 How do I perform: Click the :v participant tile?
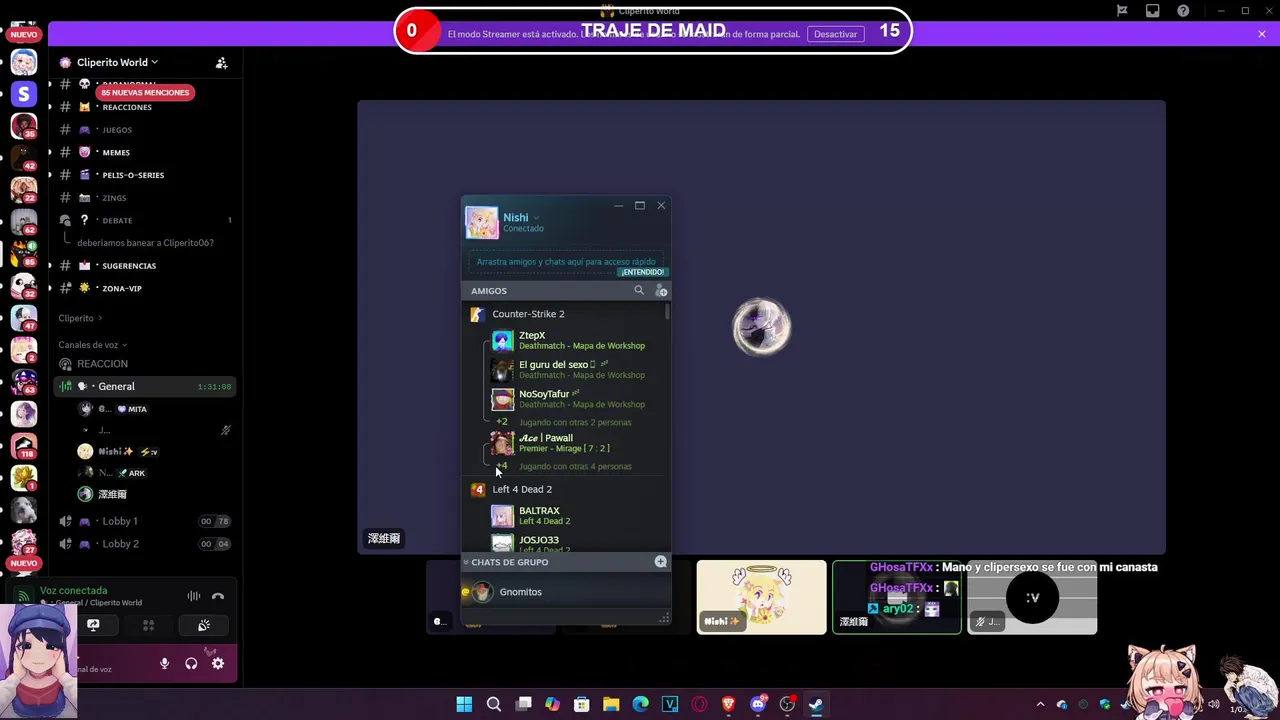1032,597
